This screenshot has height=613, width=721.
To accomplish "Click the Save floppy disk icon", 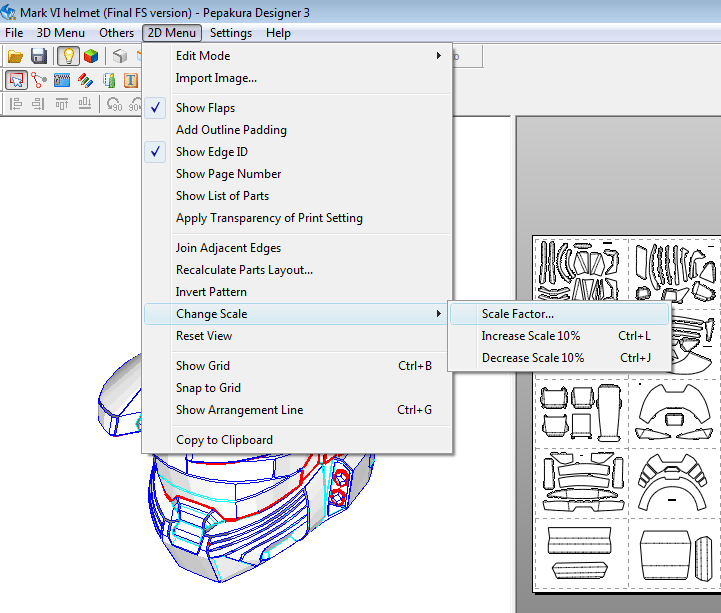I will click(x=39, y=57).
